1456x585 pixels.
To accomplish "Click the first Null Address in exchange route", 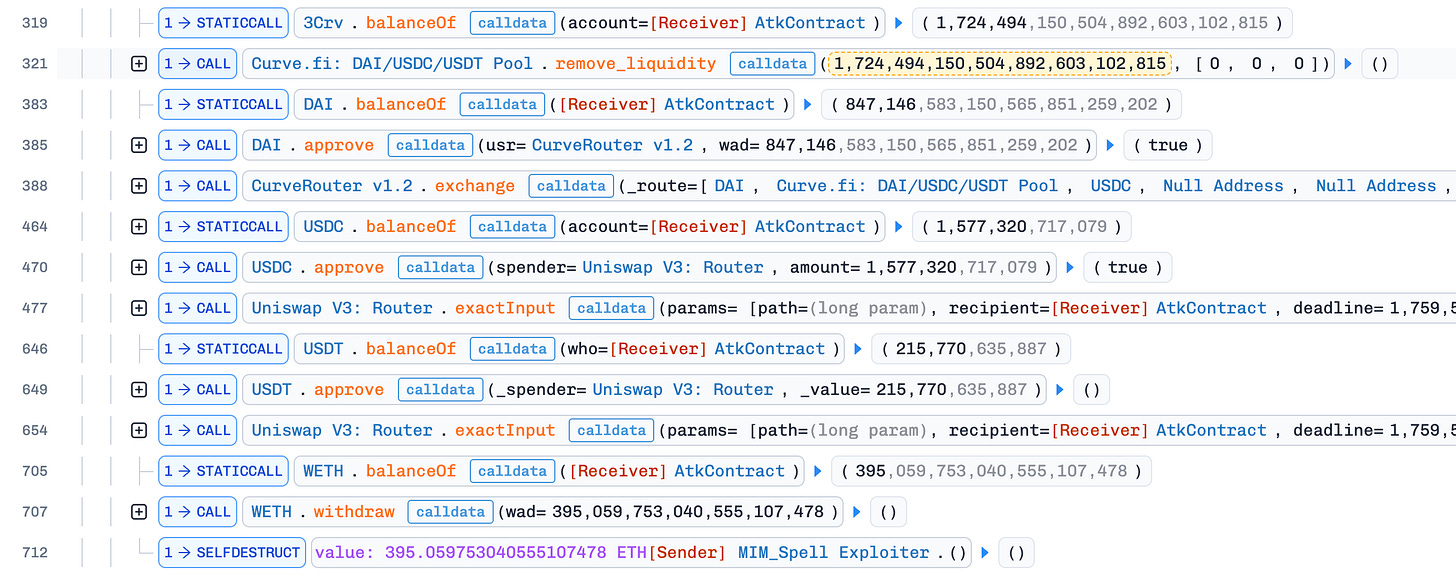I will (1223, 186).
